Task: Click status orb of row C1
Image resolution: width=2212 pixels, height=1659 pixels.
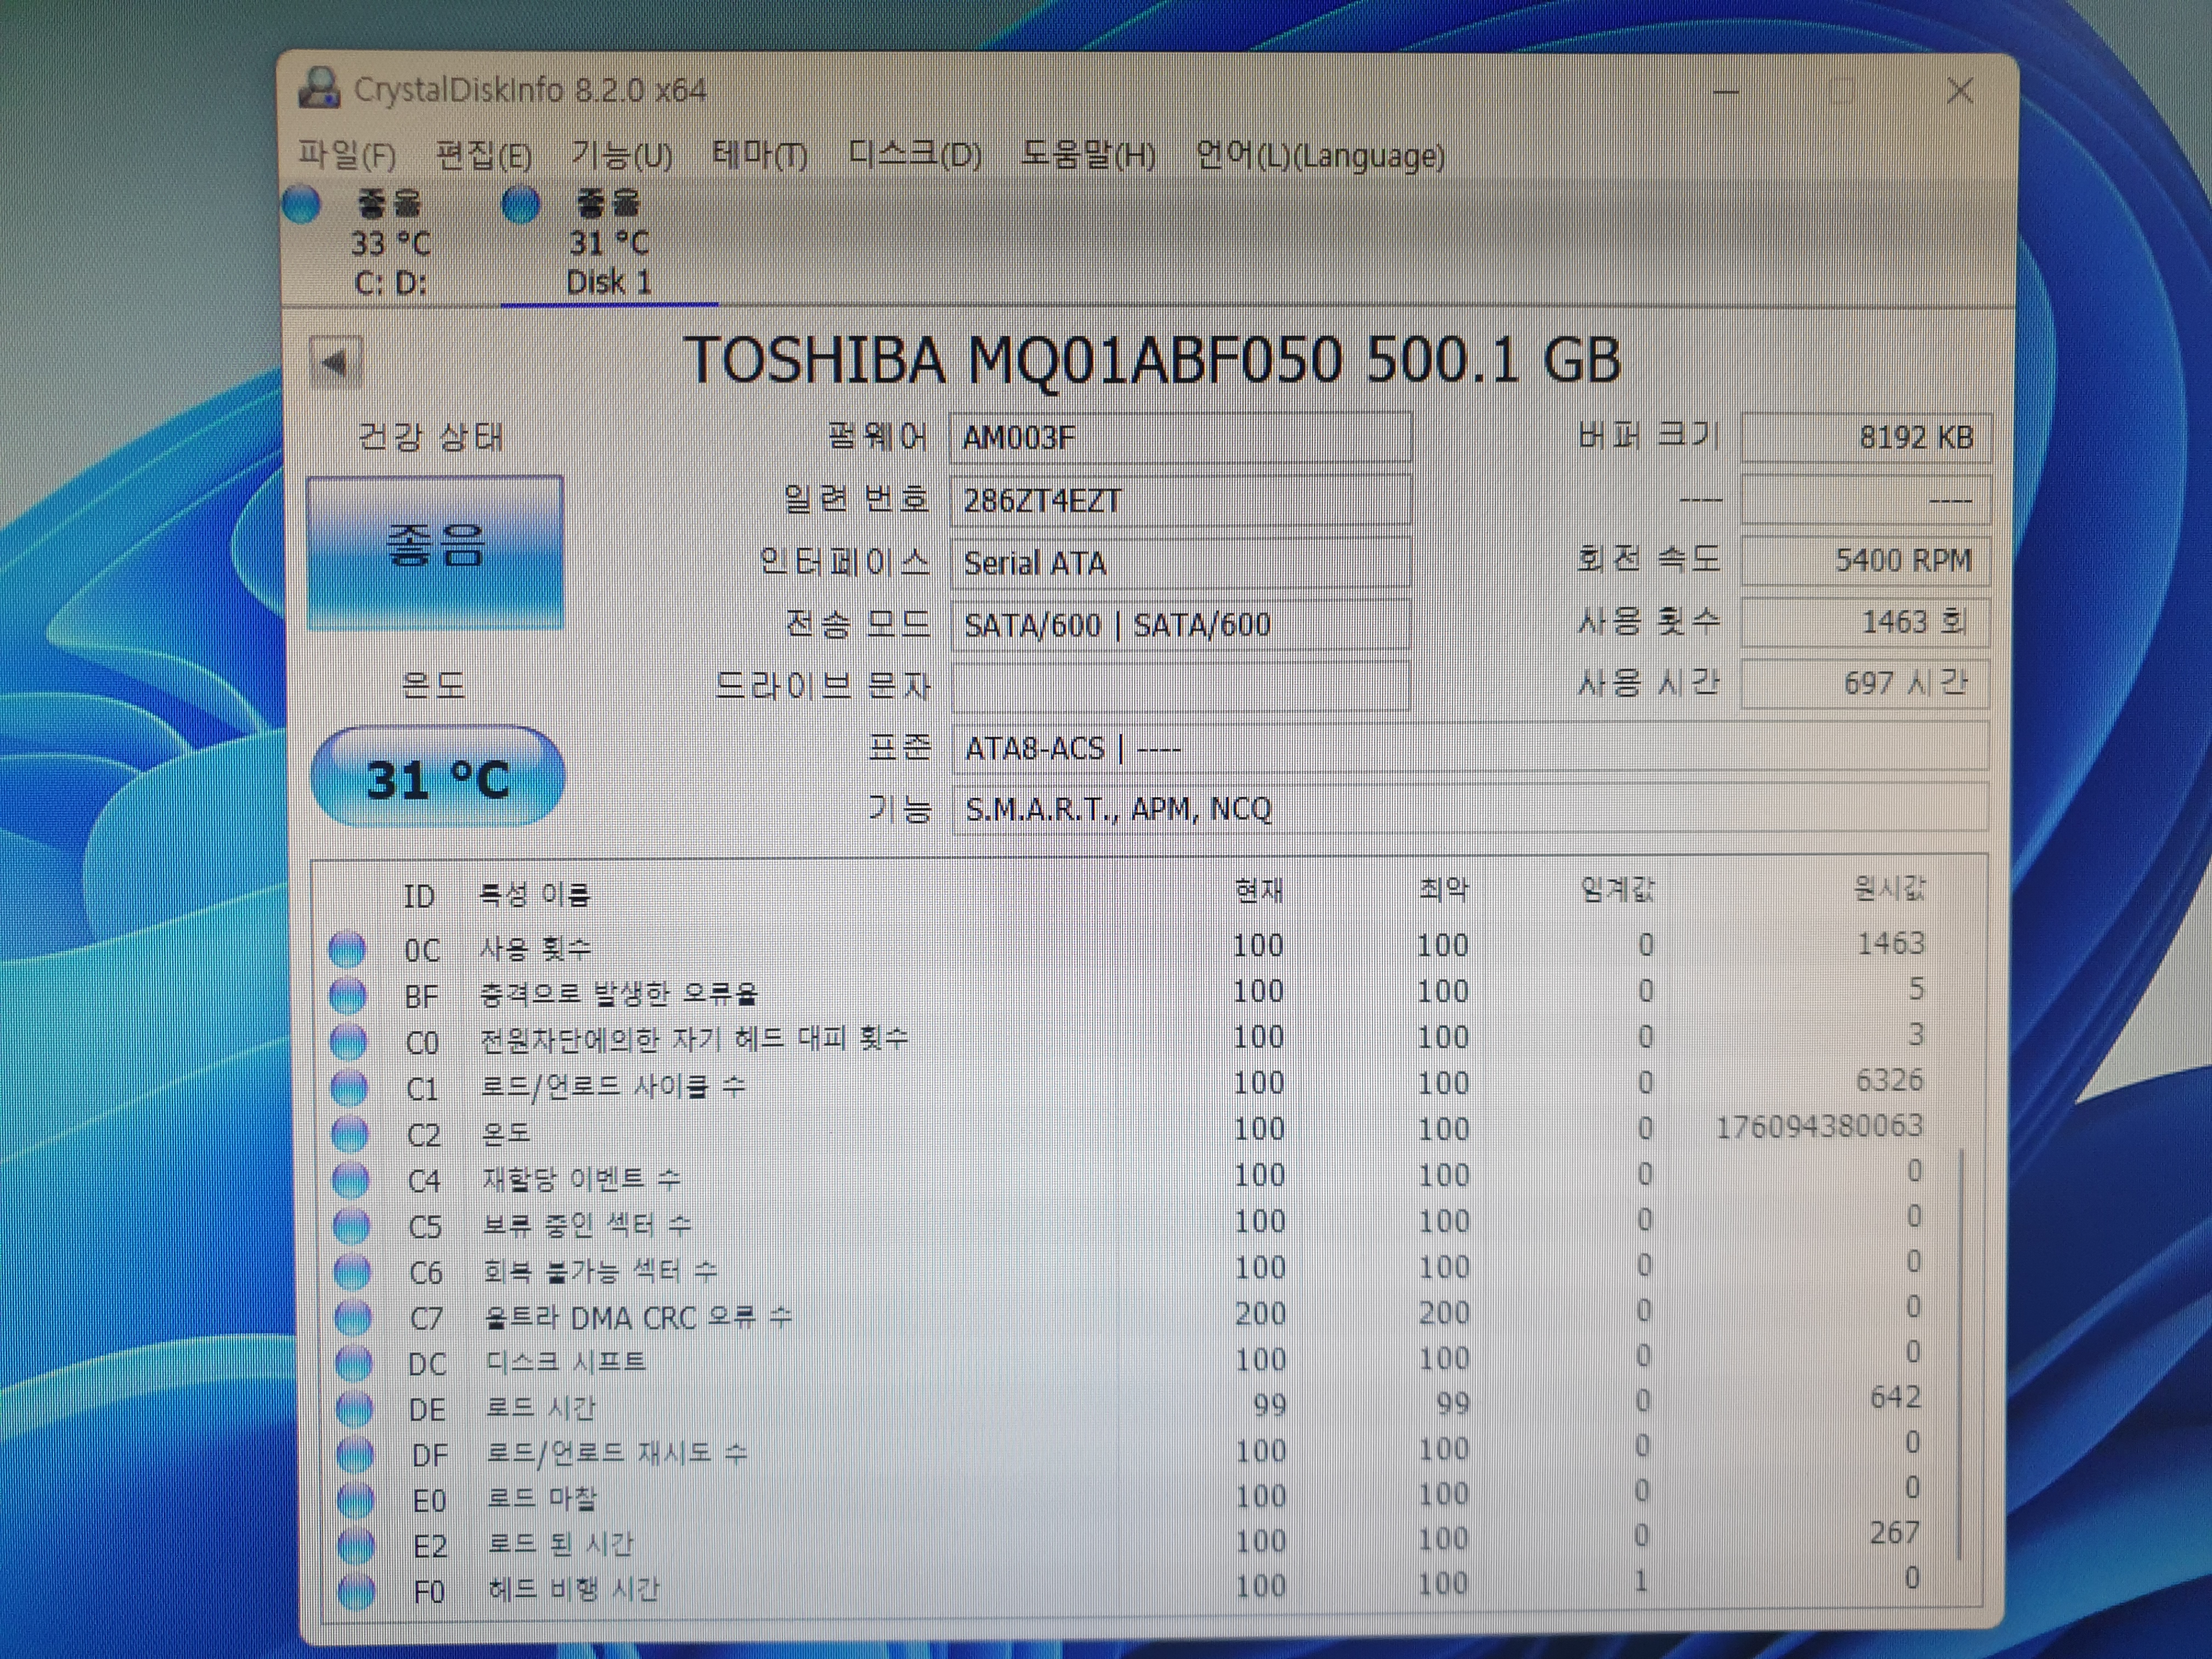Action: (349, 1087)
